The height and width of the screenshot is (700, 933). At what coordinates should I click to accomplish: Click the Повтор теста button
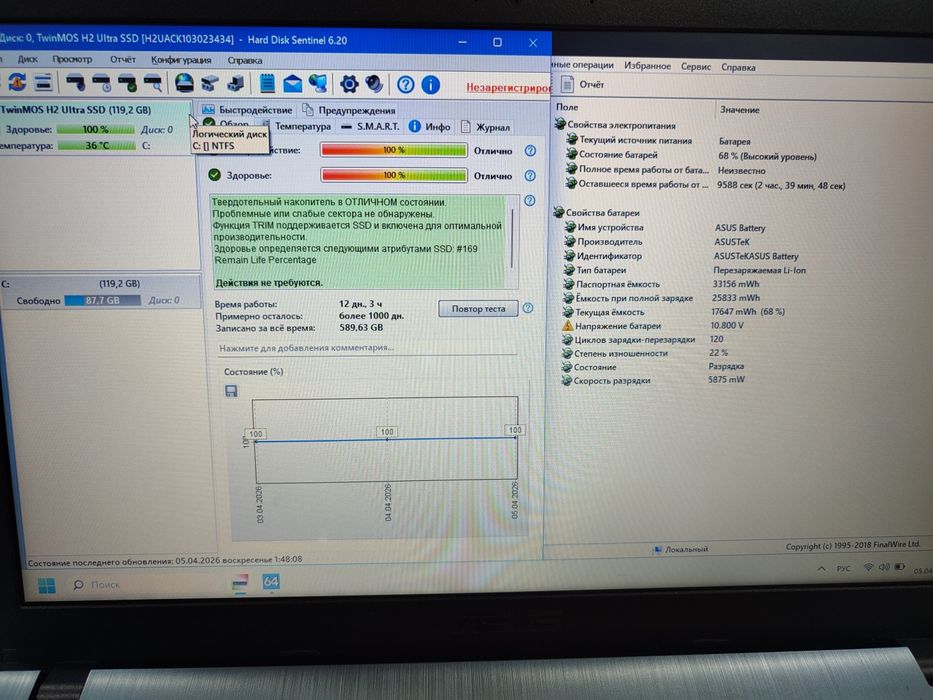tap(478, 308)
